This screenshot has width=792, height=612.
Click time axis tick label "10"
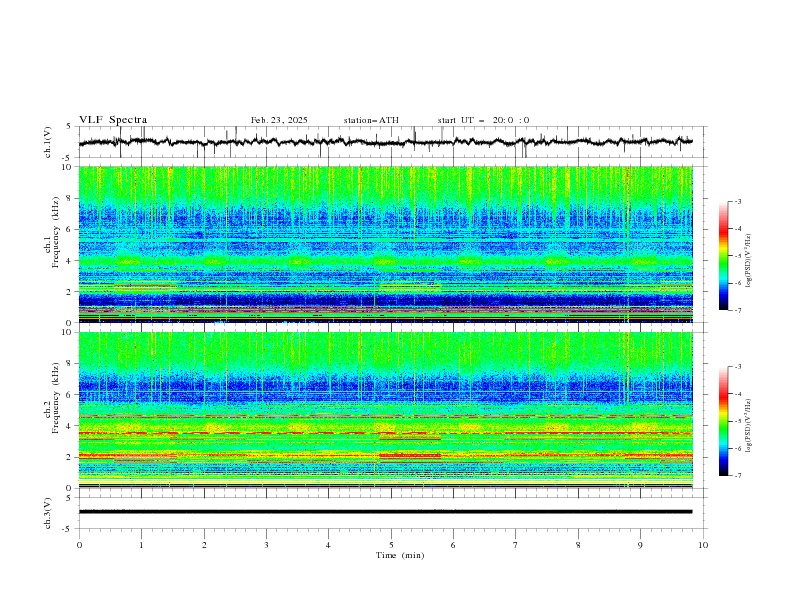pyautogui.click(x=703, y=545)
